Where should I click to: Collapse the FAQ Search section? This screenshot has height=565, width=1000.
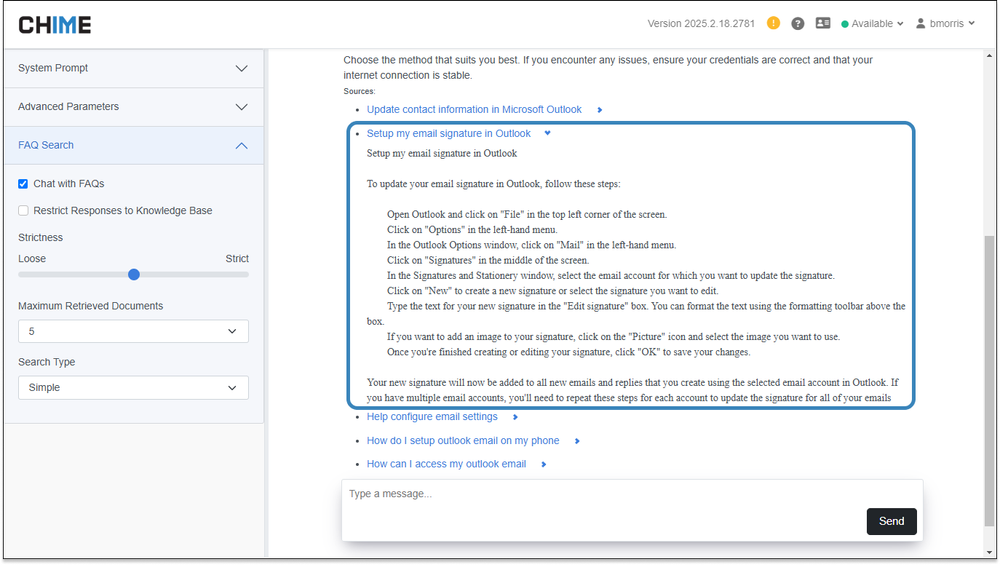point(133,145)
